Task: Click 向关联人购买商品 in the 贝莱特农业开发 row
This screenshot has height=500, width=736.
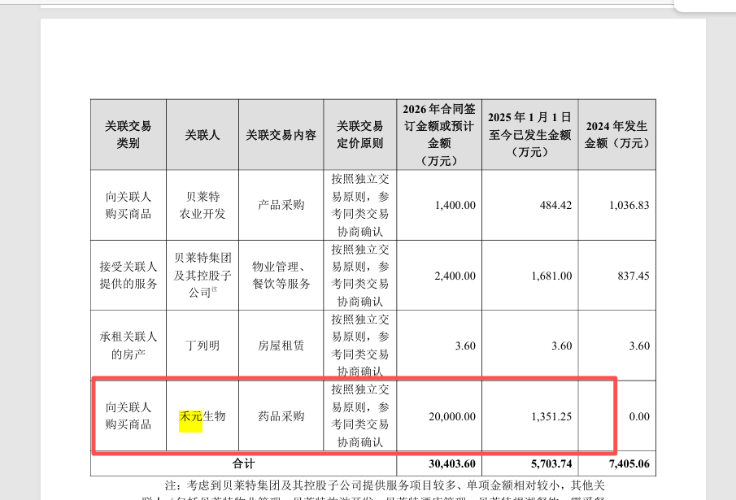Action: click(x=128, y=205)
